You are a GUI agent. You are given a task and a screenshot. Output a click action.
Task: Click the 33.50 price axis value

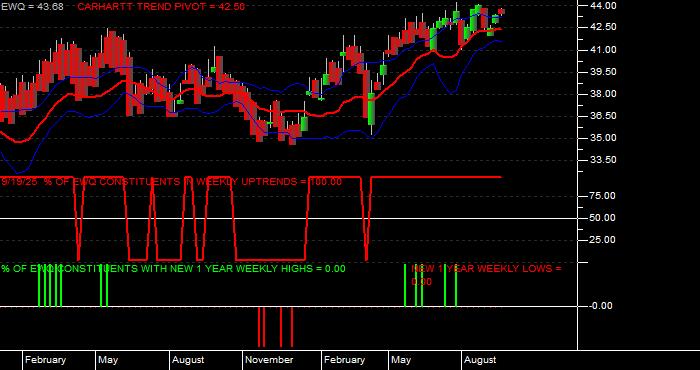click(x=604, y=159)
